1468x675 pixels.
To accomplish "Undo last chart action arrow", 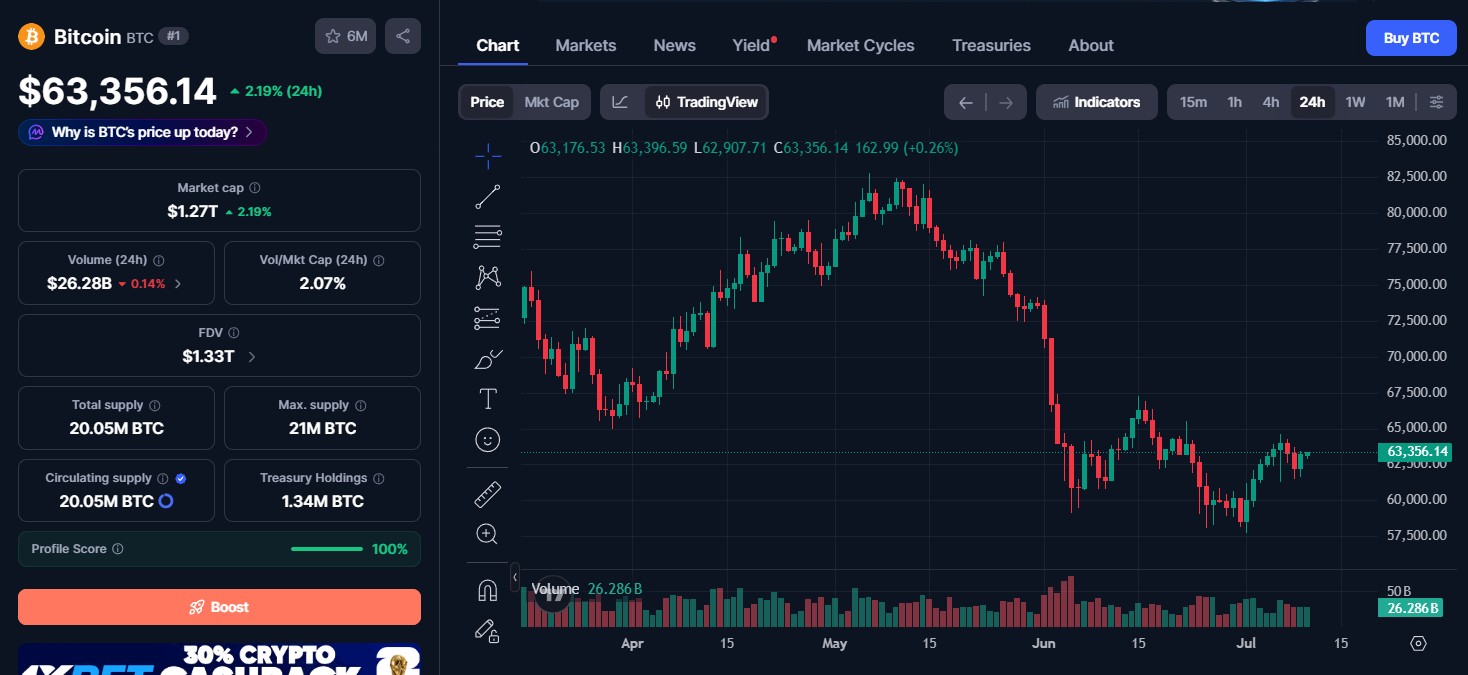I will pyautogui.click(x=966, y=102).
